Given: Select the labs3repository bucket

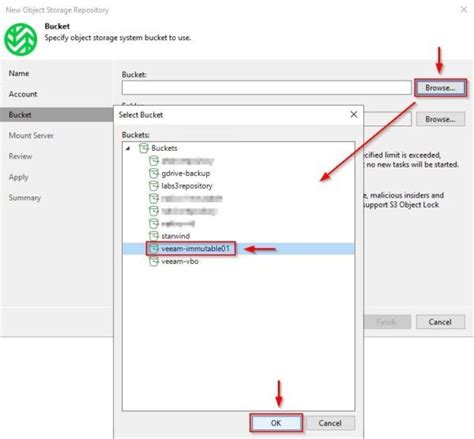Looking at the screenshot, I should (187, 186).
